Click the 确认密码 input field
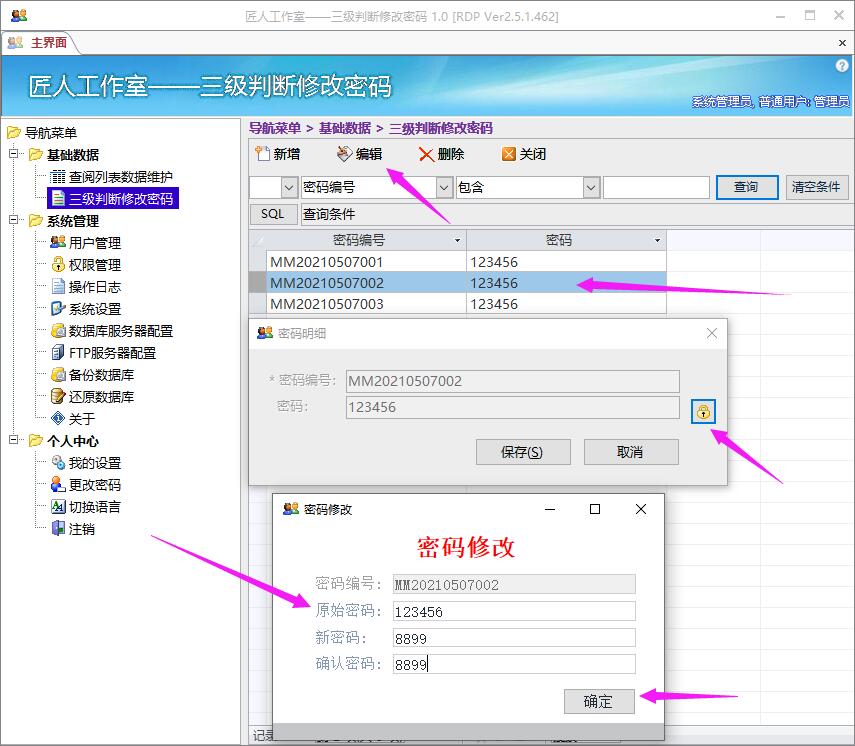This screenshot has width=855, height=746. (x=514, y=664)
